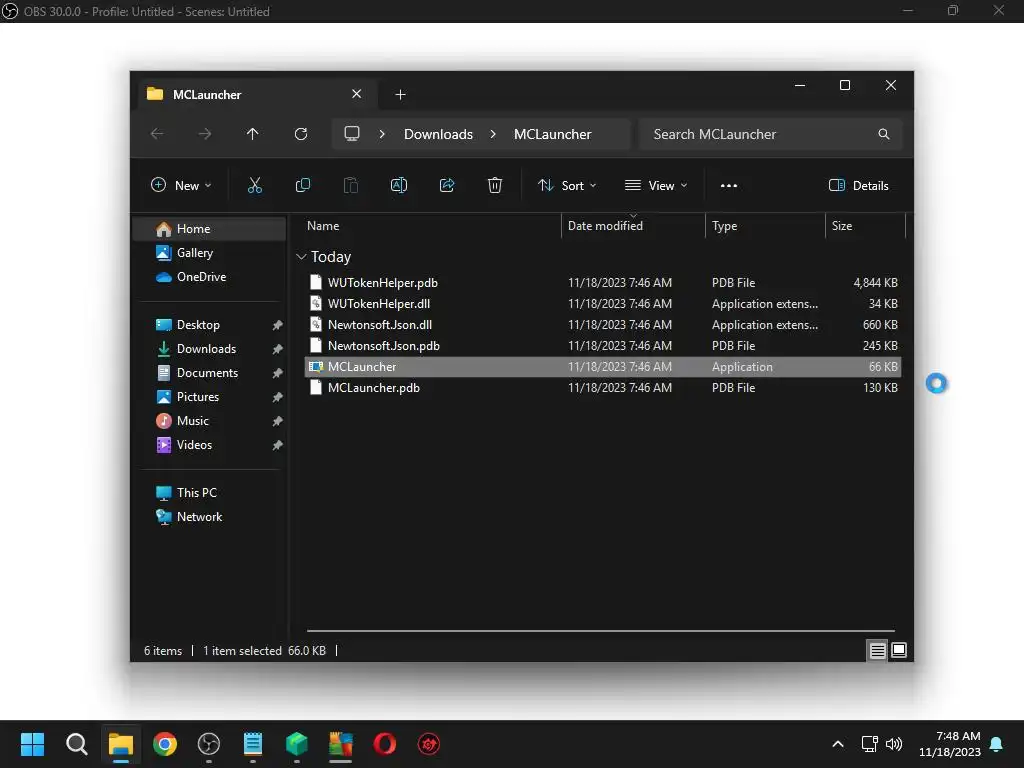Click the search magnifier in search box

coord(884,134)
